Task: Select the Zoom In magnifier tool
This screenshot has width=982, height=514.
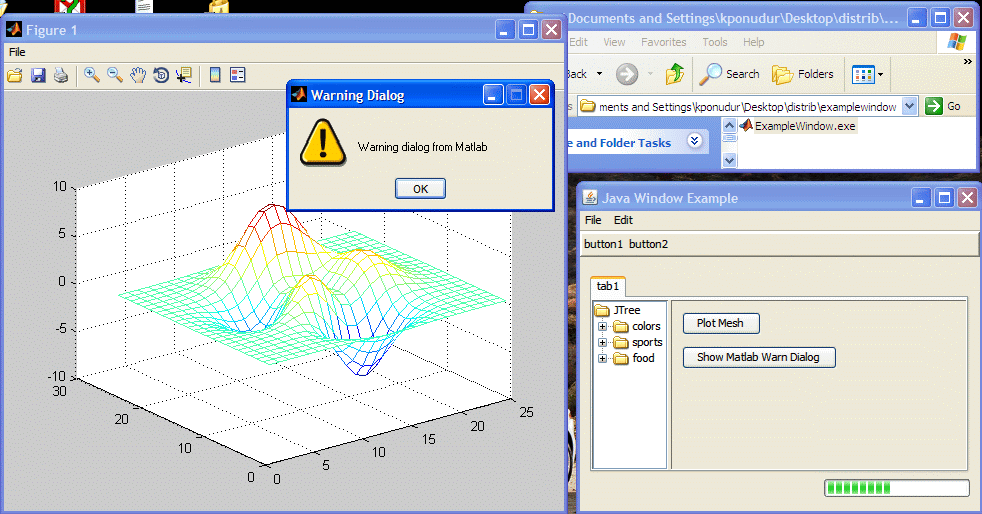Action: pyautogui.click(x=92, y=75)
